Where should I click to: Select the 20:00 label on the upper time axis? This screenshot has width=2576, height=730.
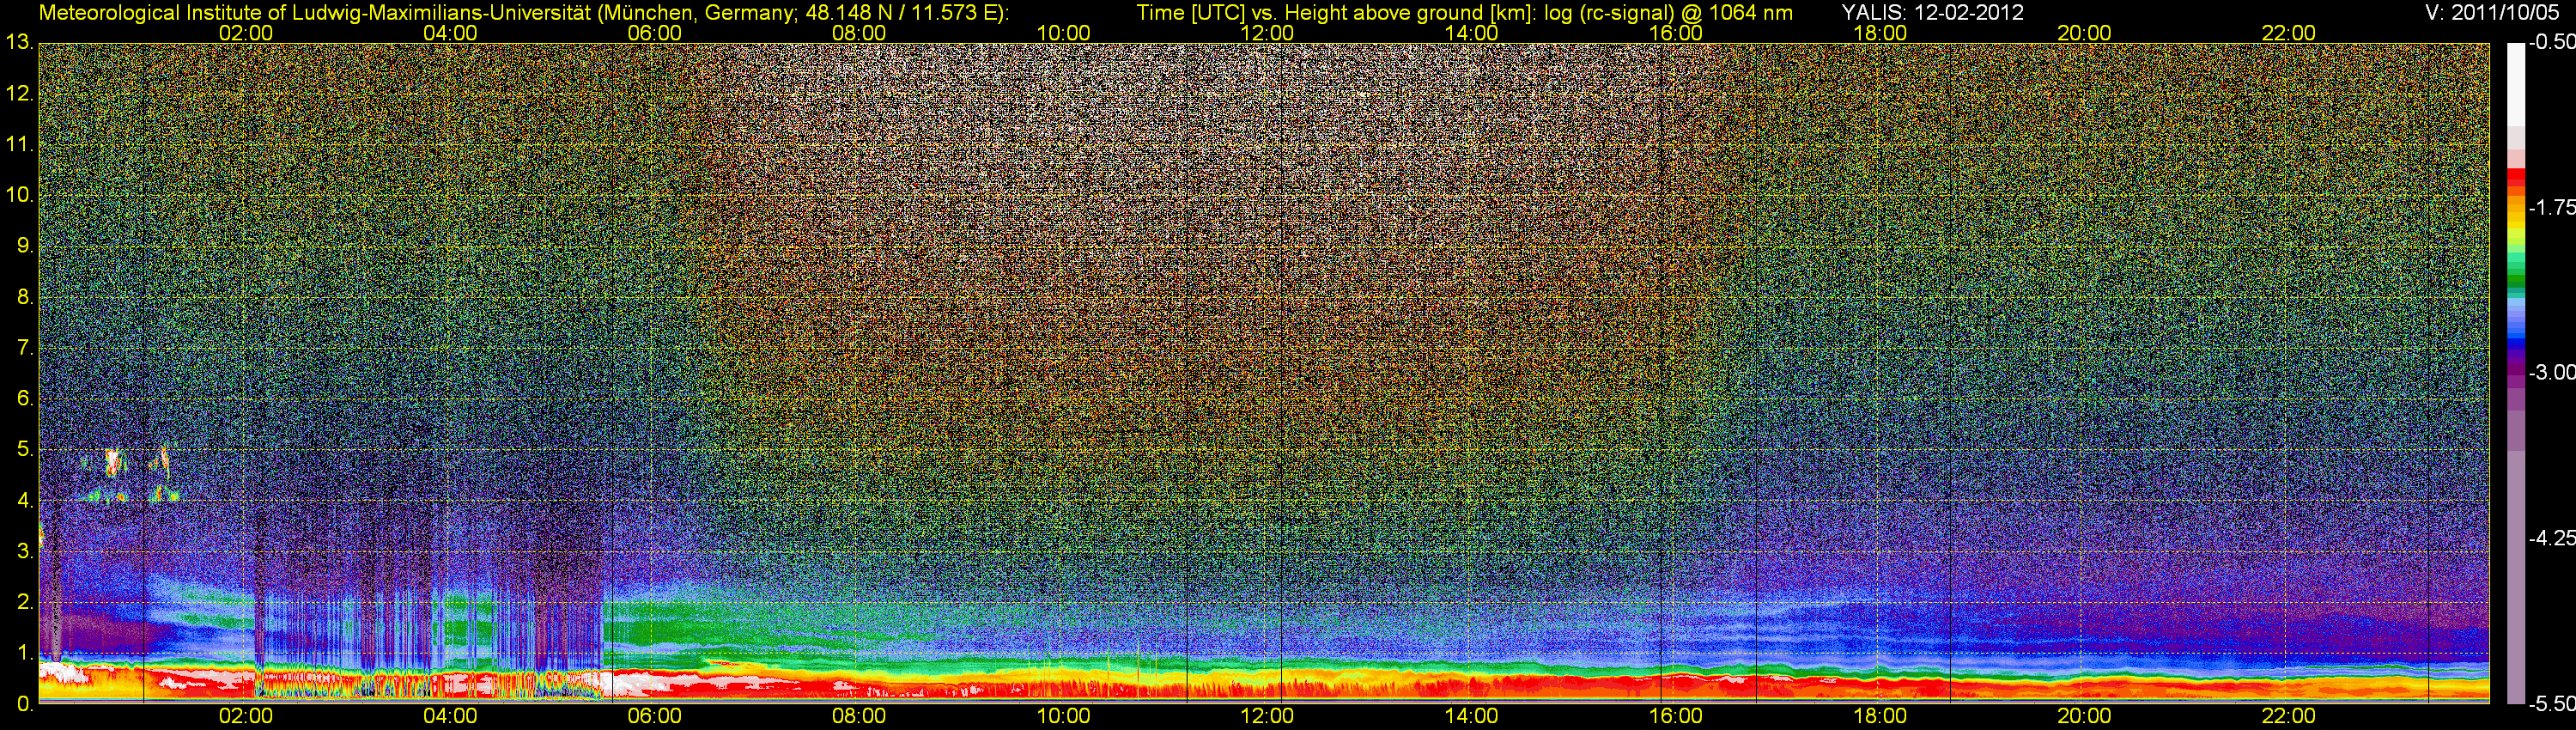(2084, 33)
